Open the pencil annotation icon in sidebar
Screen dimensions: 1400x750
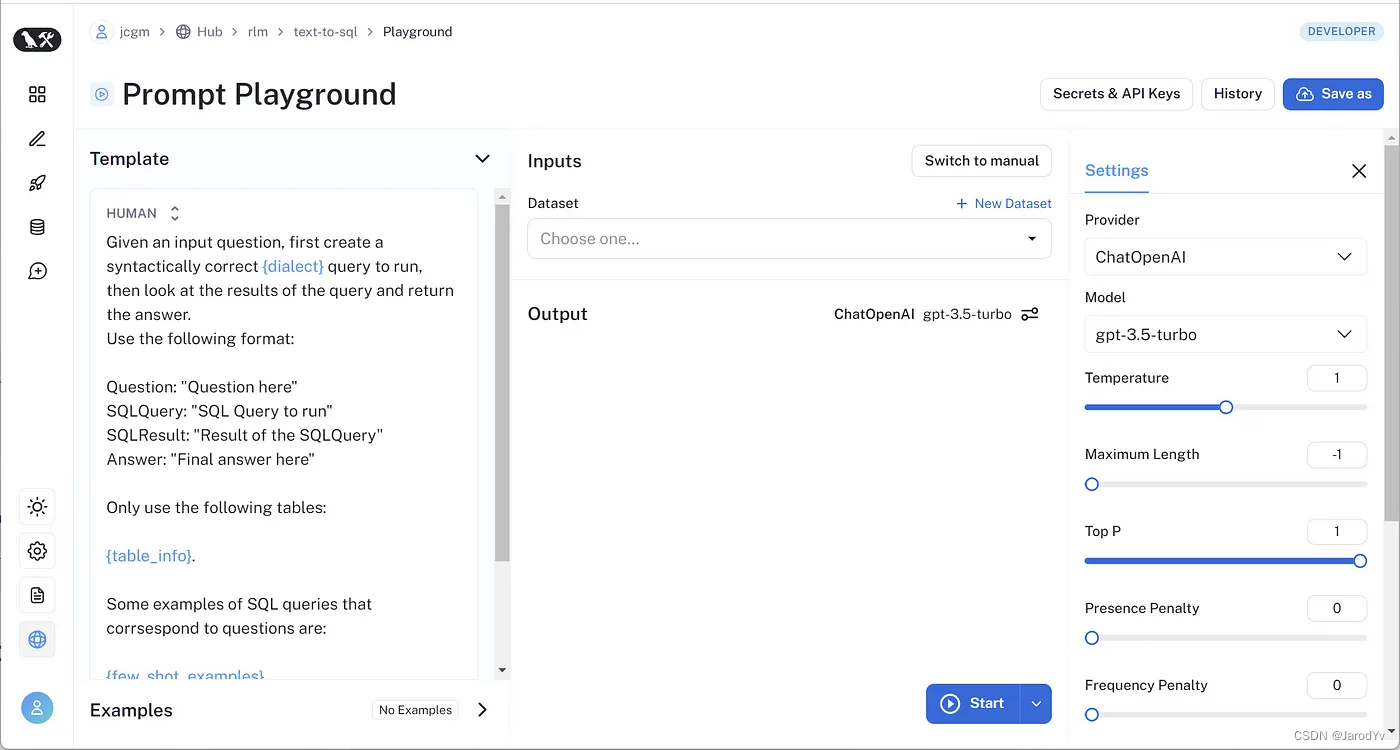[37, 139]
